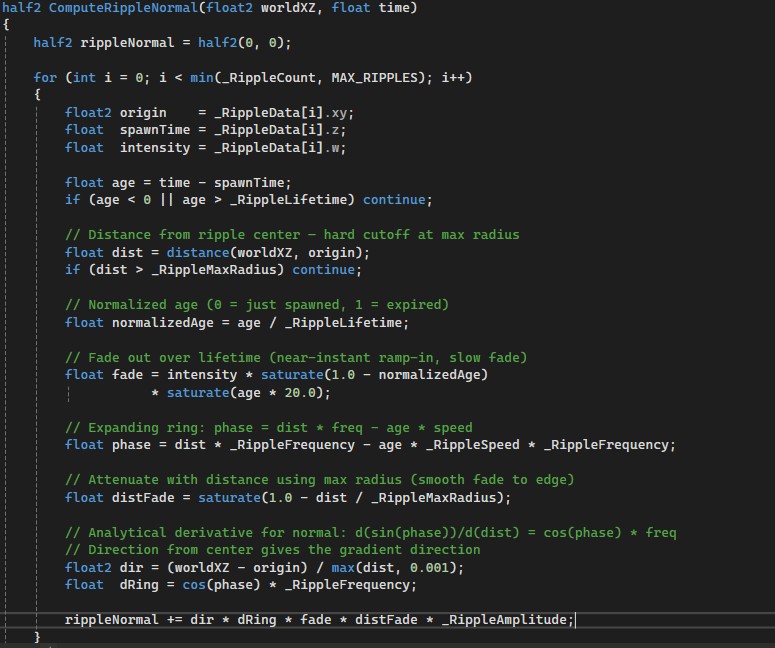Click 'fade' in 'float fade' declaration

(x=128, y=375)
